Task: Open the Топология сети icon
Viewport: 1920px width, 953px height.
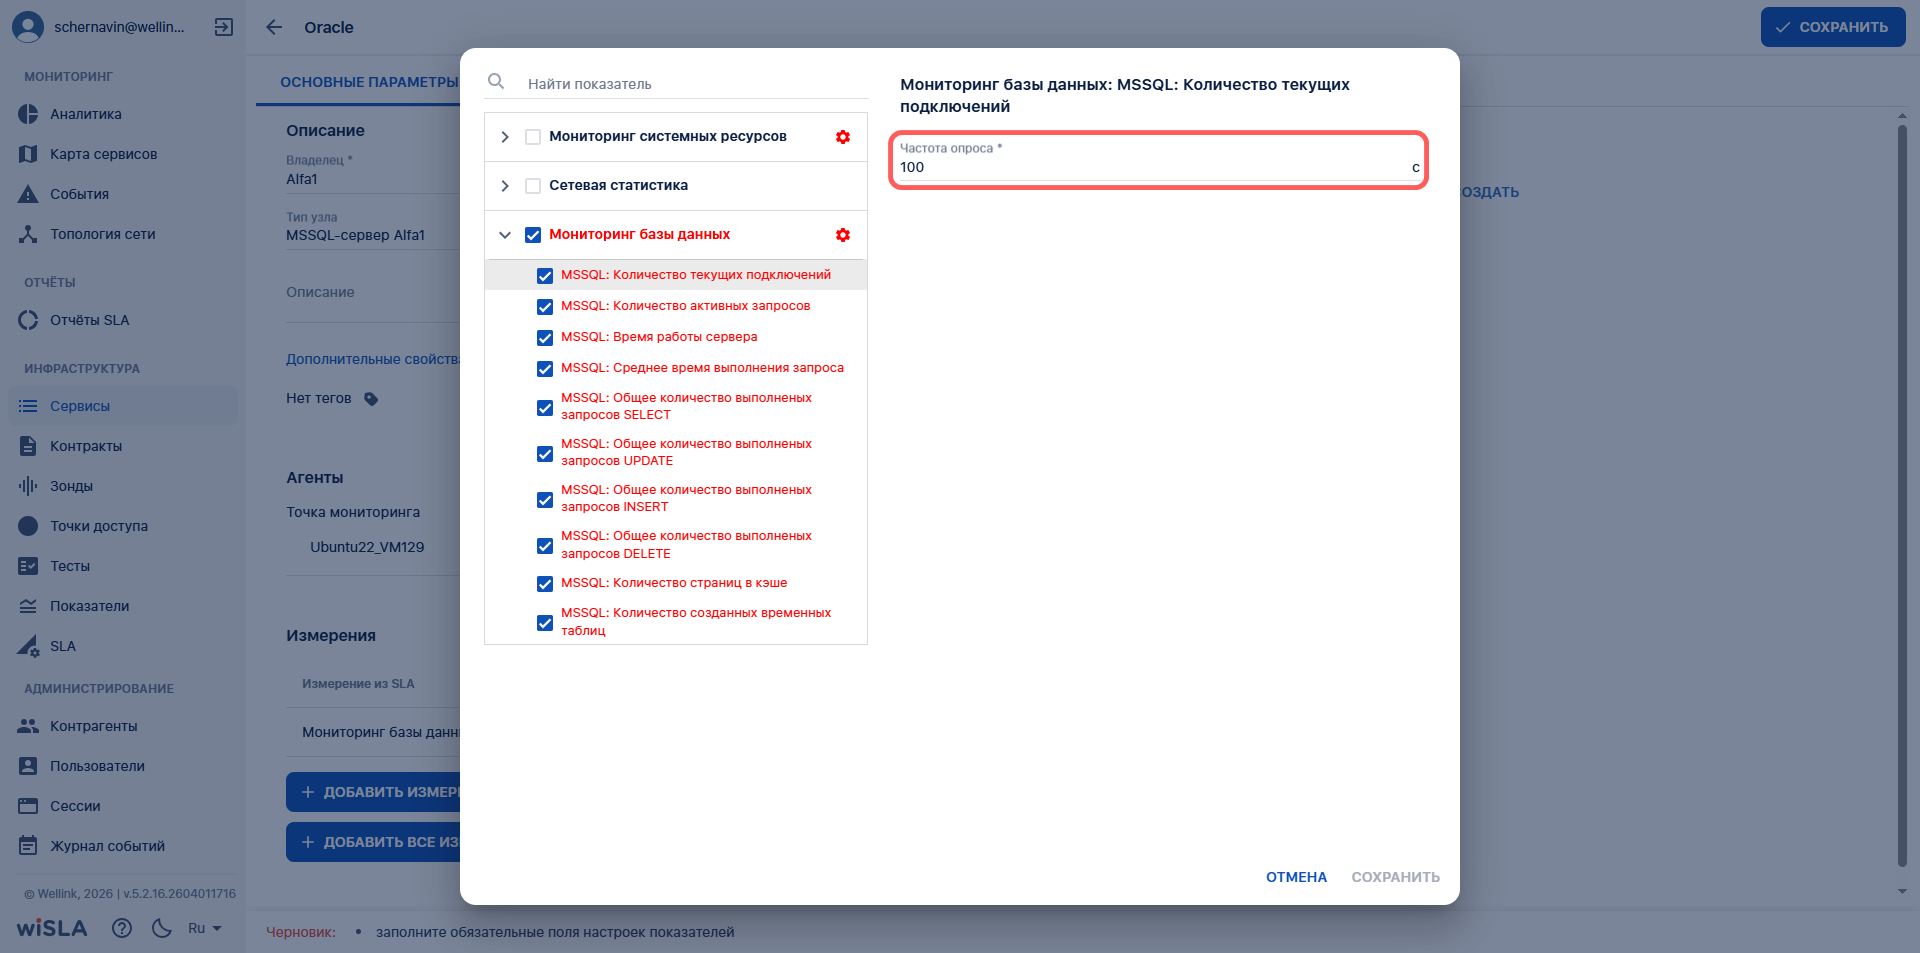Action: click(x=28, y=234)
